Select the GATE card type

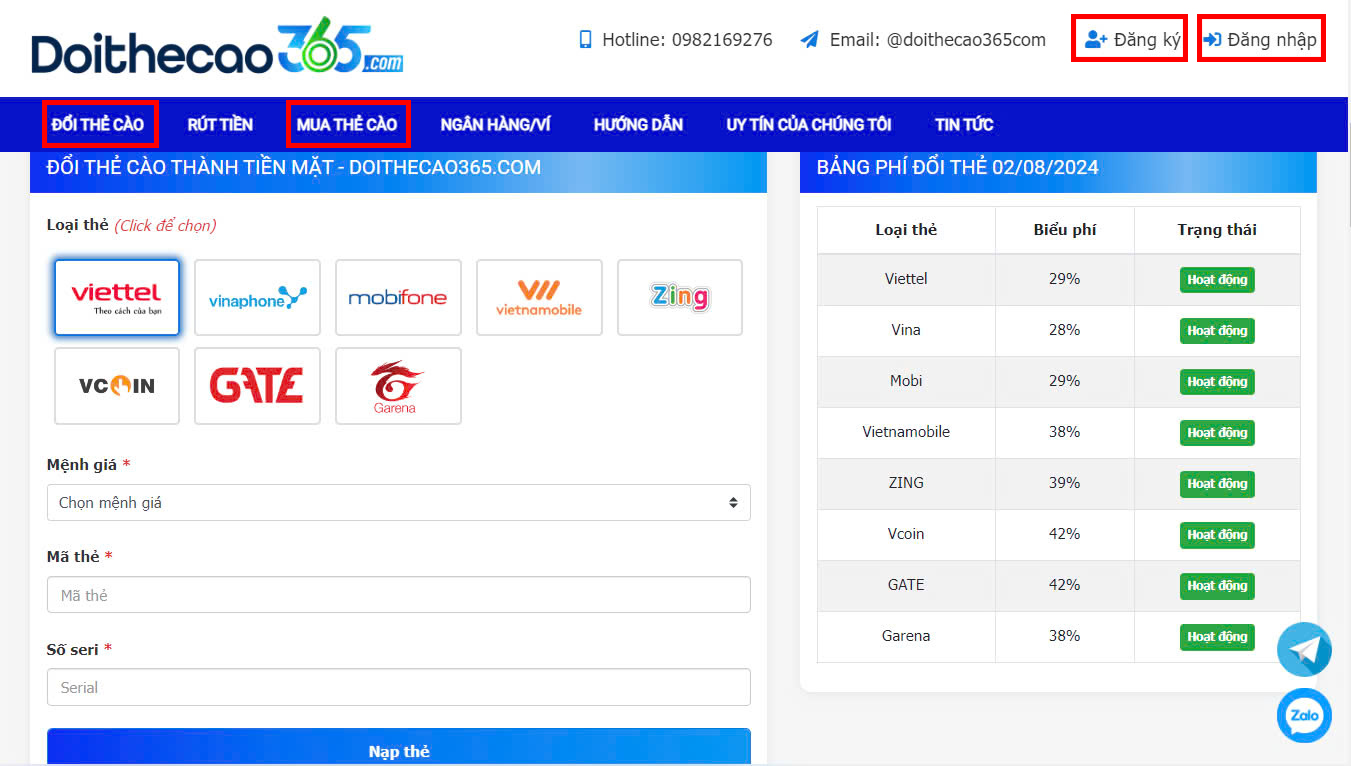(x=257, y=386)
